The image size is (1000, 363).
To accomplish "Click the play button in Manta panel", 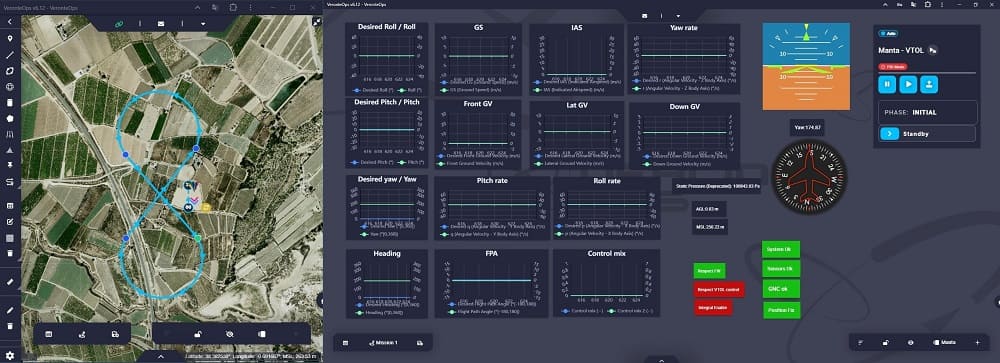I will coord(909,84).
